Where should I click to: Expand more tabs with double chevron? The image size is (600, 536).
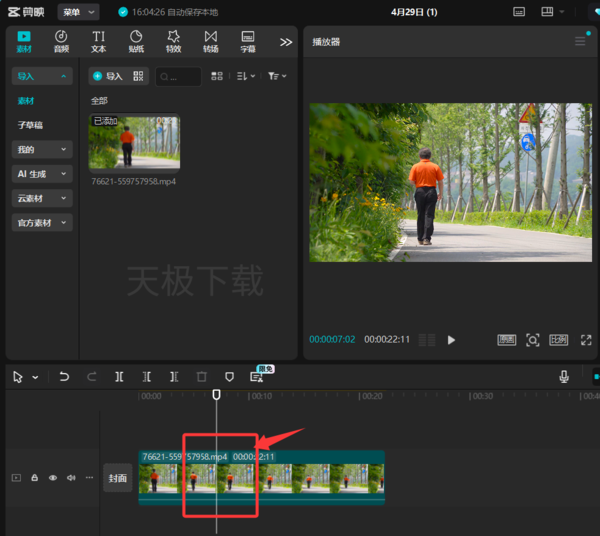[286, 42]
